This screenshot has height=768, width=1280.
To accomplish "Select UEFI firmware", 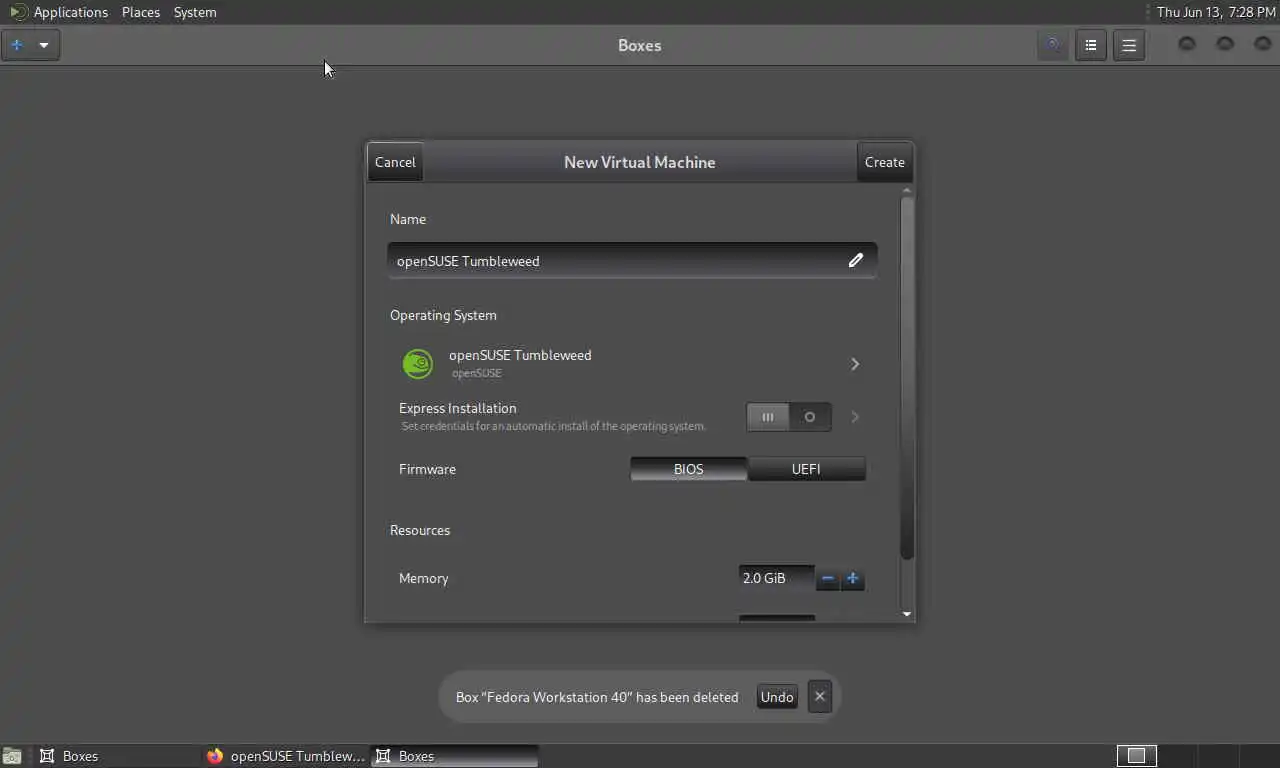I will pos(806,469).
